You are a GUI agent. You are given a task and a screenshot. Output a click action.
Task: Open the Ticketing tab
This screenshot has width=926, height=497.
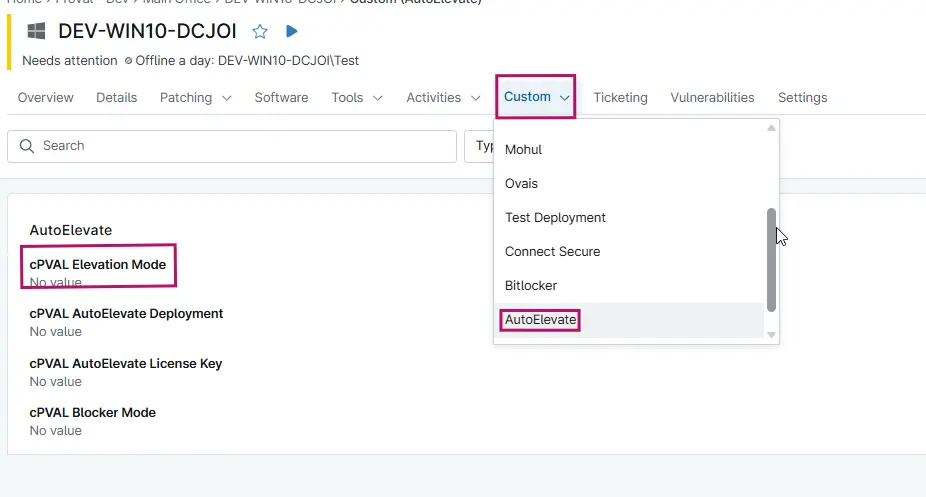pyautogui.click(x=620, y=97)
